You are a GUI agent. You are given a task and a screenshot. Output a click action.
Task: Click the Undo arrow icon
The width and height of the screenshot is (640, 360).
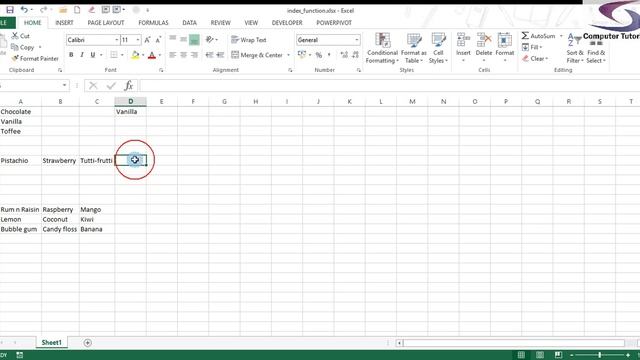pos(24,9)
